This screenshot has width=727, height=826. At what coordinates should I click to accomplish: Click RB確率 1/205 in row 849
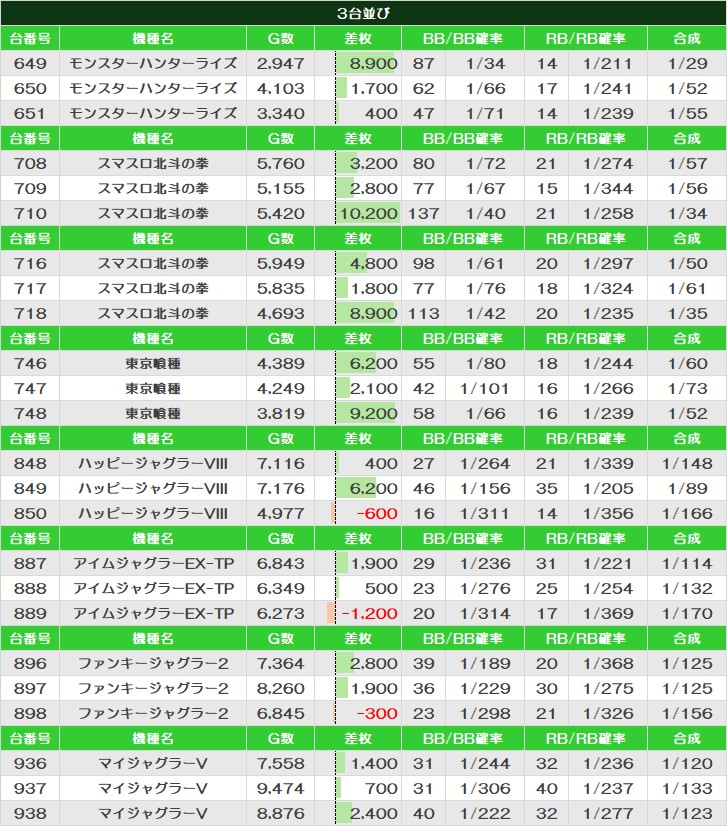click(x=607, y=489)
